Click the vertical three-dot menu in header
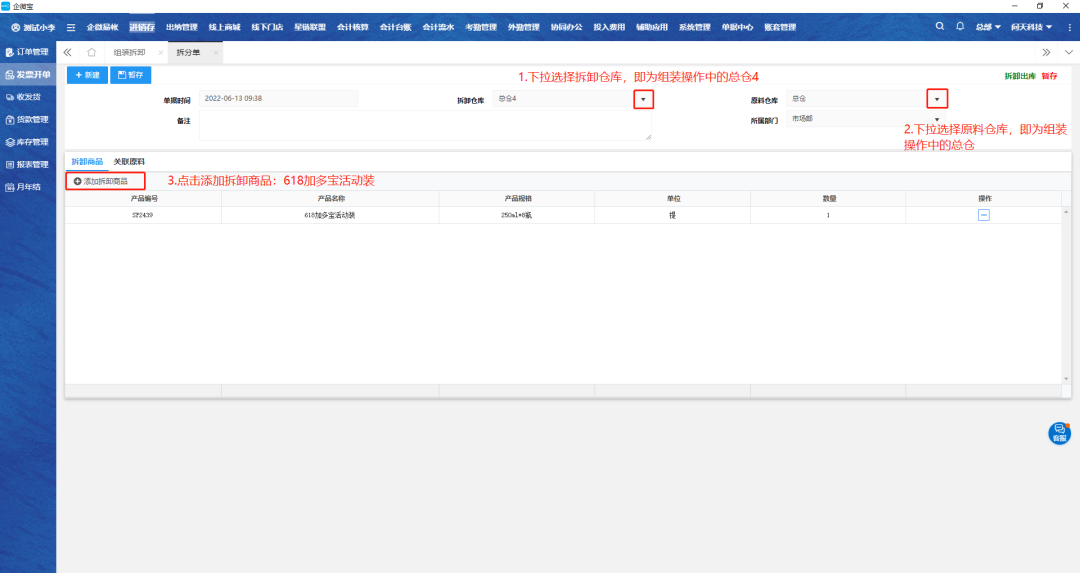1080x573 pixels. click(1069, 27)
